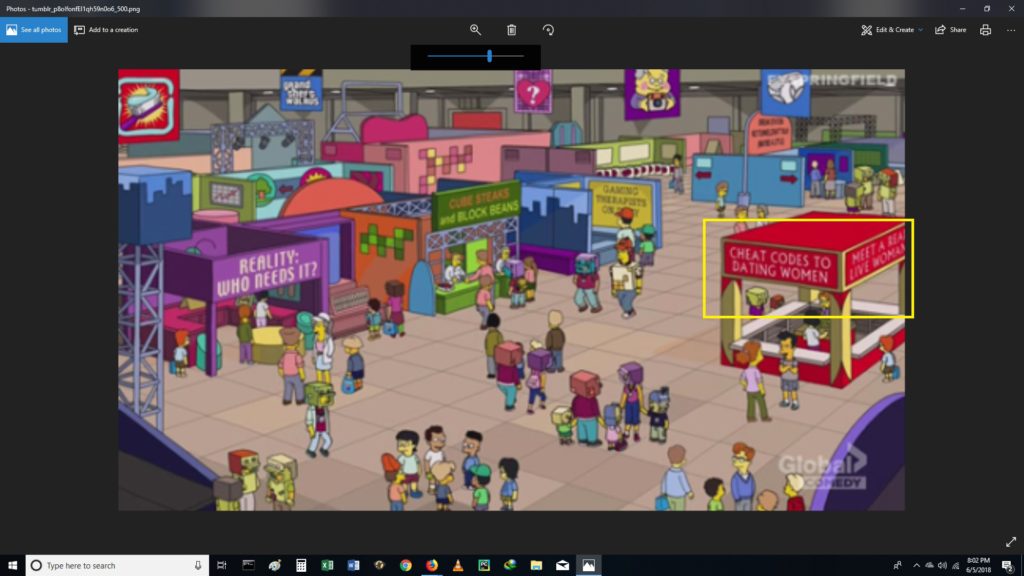1024x576 pixels.
Task: Open PyCharm from taskbar
Action: click(484, 566)
